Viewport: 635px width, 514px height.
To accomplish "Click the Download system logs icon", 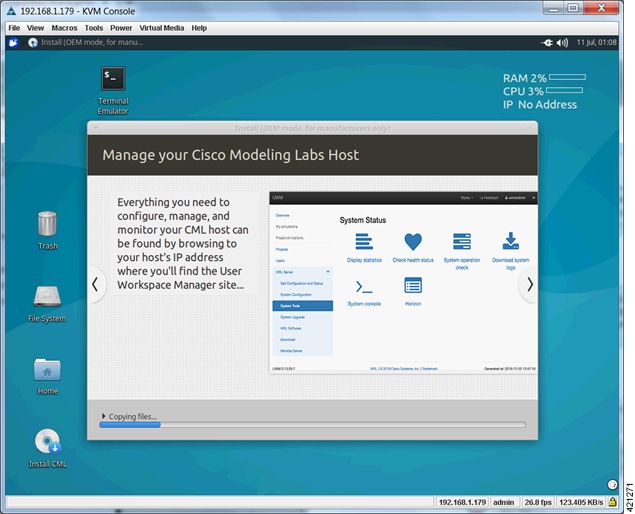I will (x=511, y=241).
